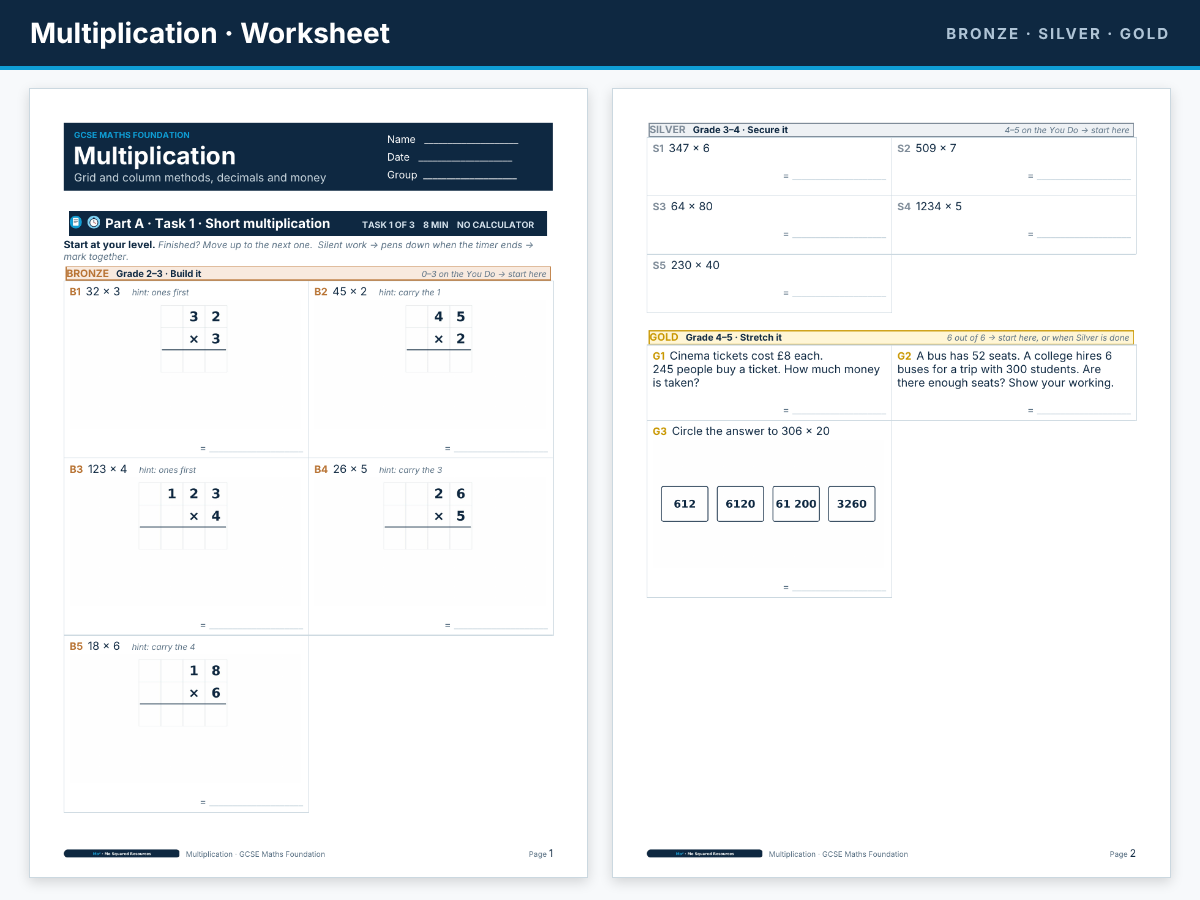1200x900 pixels.
Task: Click the Group blank line
Action: [x=470, y=178]
